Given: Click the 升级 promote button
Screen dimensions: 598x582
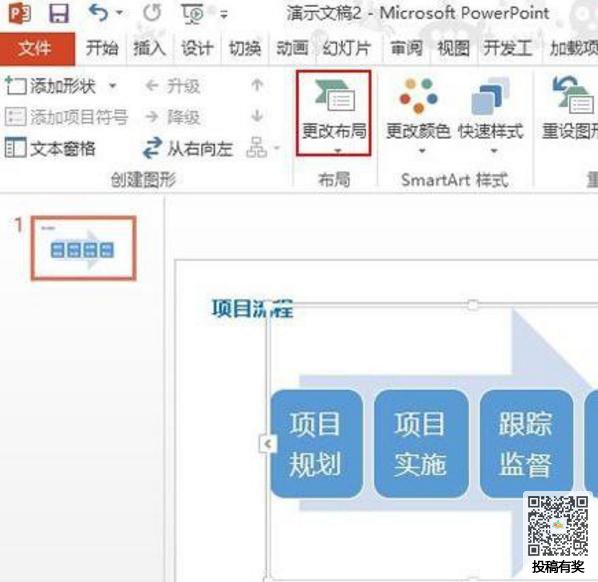Looking at the screenshot, I should 172,86.
